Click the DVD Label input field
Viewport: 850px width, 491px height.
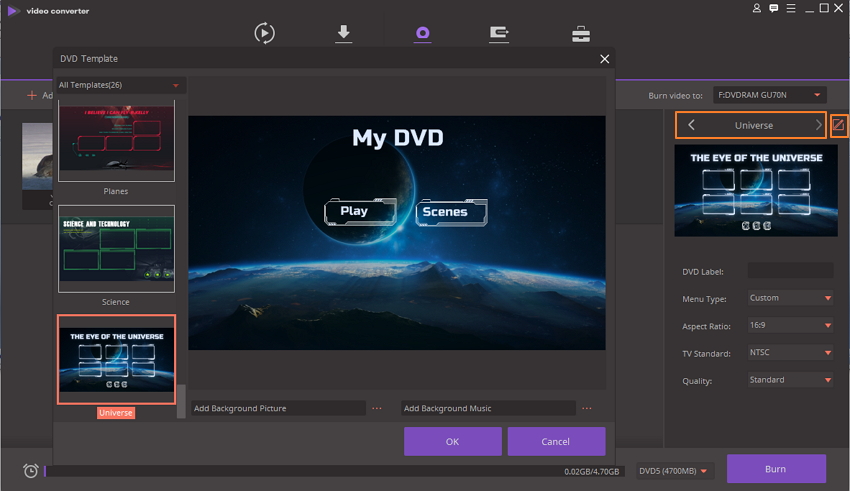pos(790,271)
